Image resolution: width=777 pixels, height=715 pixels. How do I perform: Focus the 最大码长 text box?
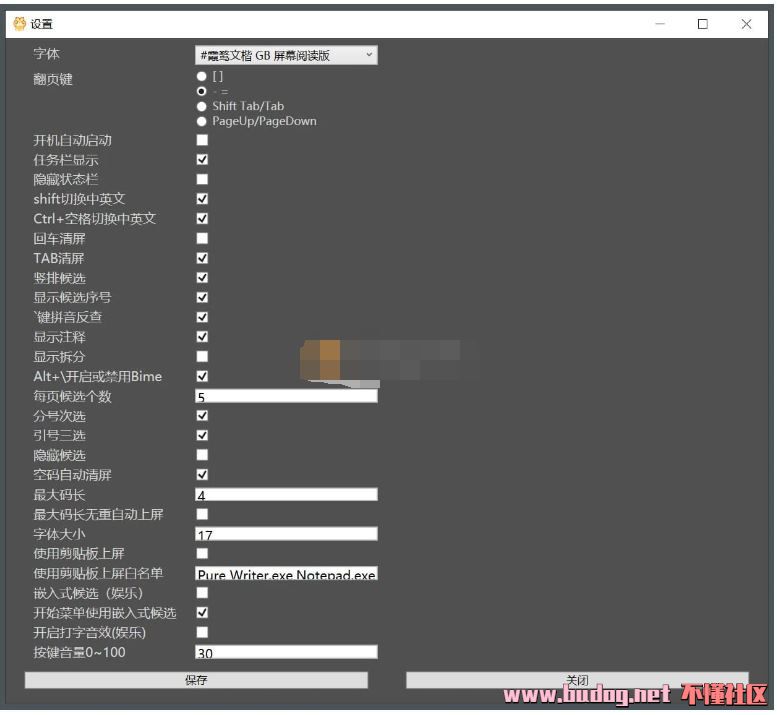click(x=286, y=494)
